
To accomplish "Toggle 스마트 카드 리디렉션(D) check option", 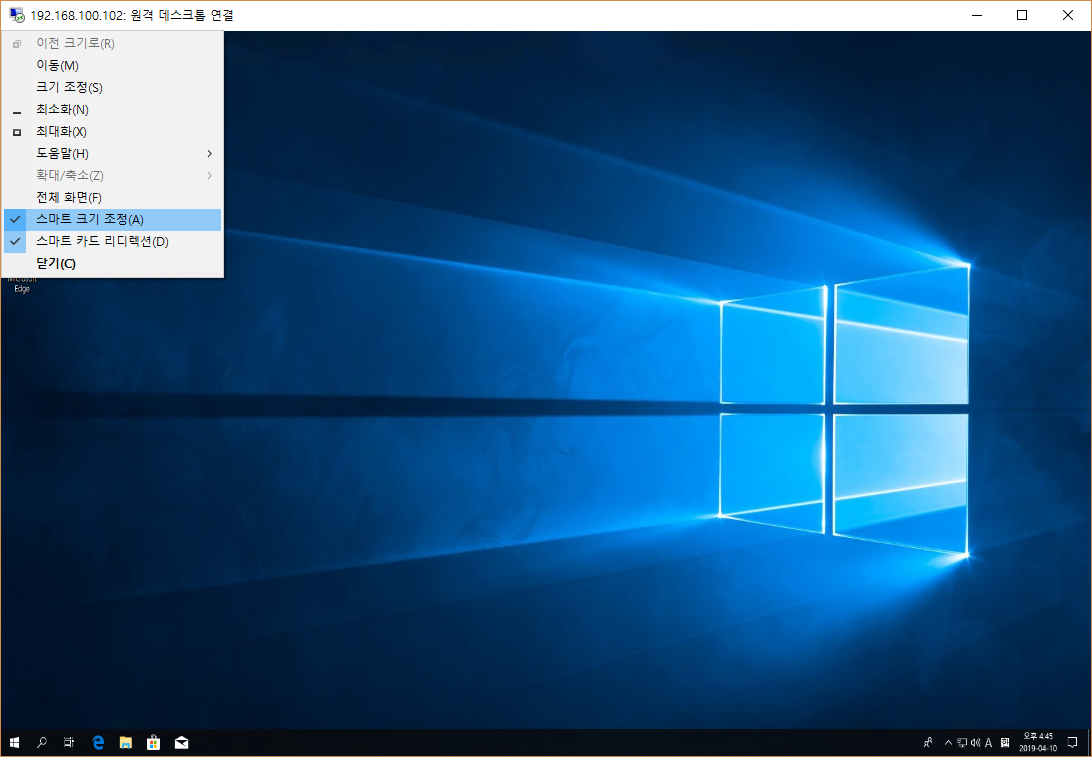I will 112,242.
